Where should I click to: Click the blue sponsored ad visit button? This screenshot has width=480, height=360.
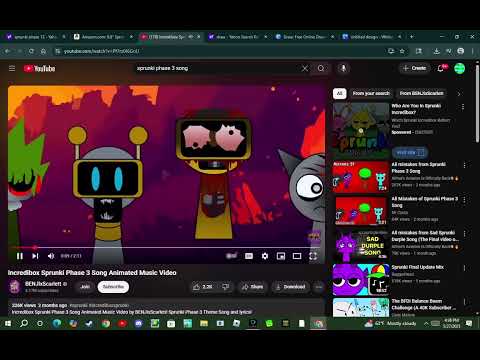(410, 153)
